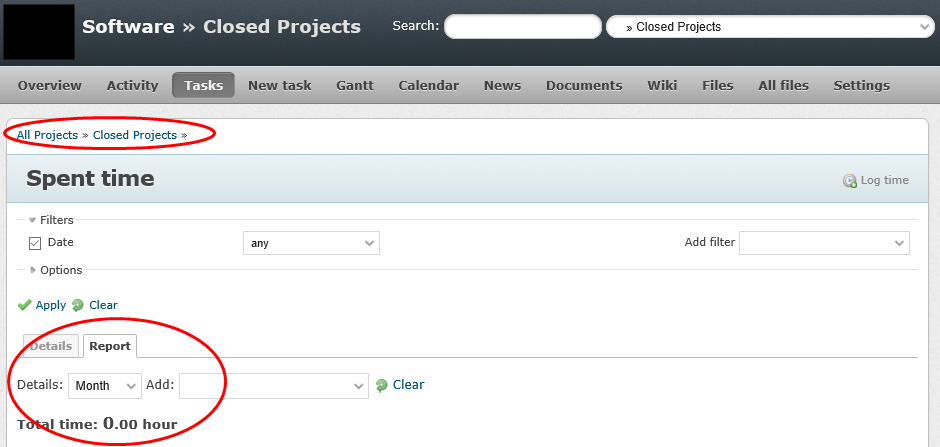
Task: Toggle the Date filter checkbox
Action: (x=35, y=243)
